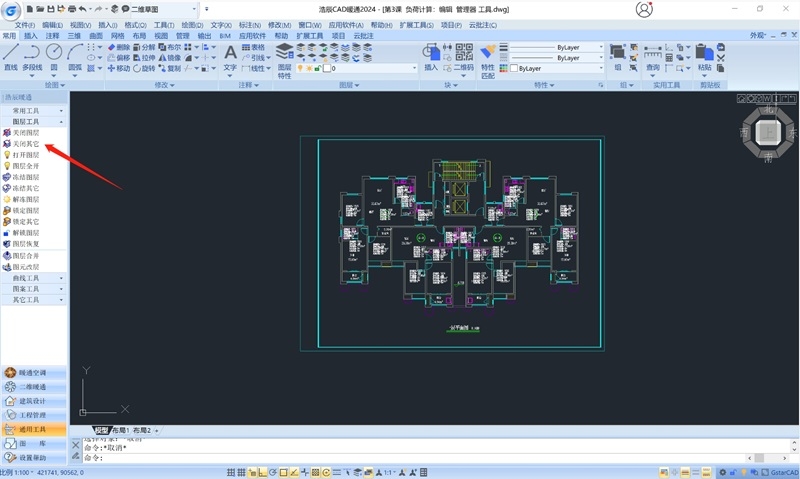This screenshot has height=479, width=800.
Task: Switch to the 布局2 layout tab
Action: pos(145,430)
